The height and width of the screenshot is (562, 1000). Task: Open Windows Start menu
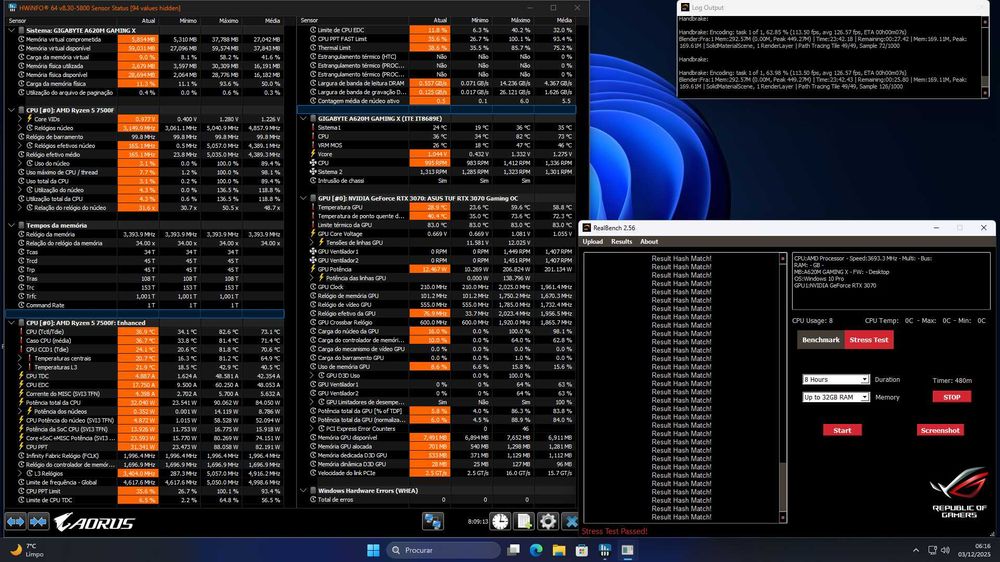pyautogui.click(x=374, y=550)
